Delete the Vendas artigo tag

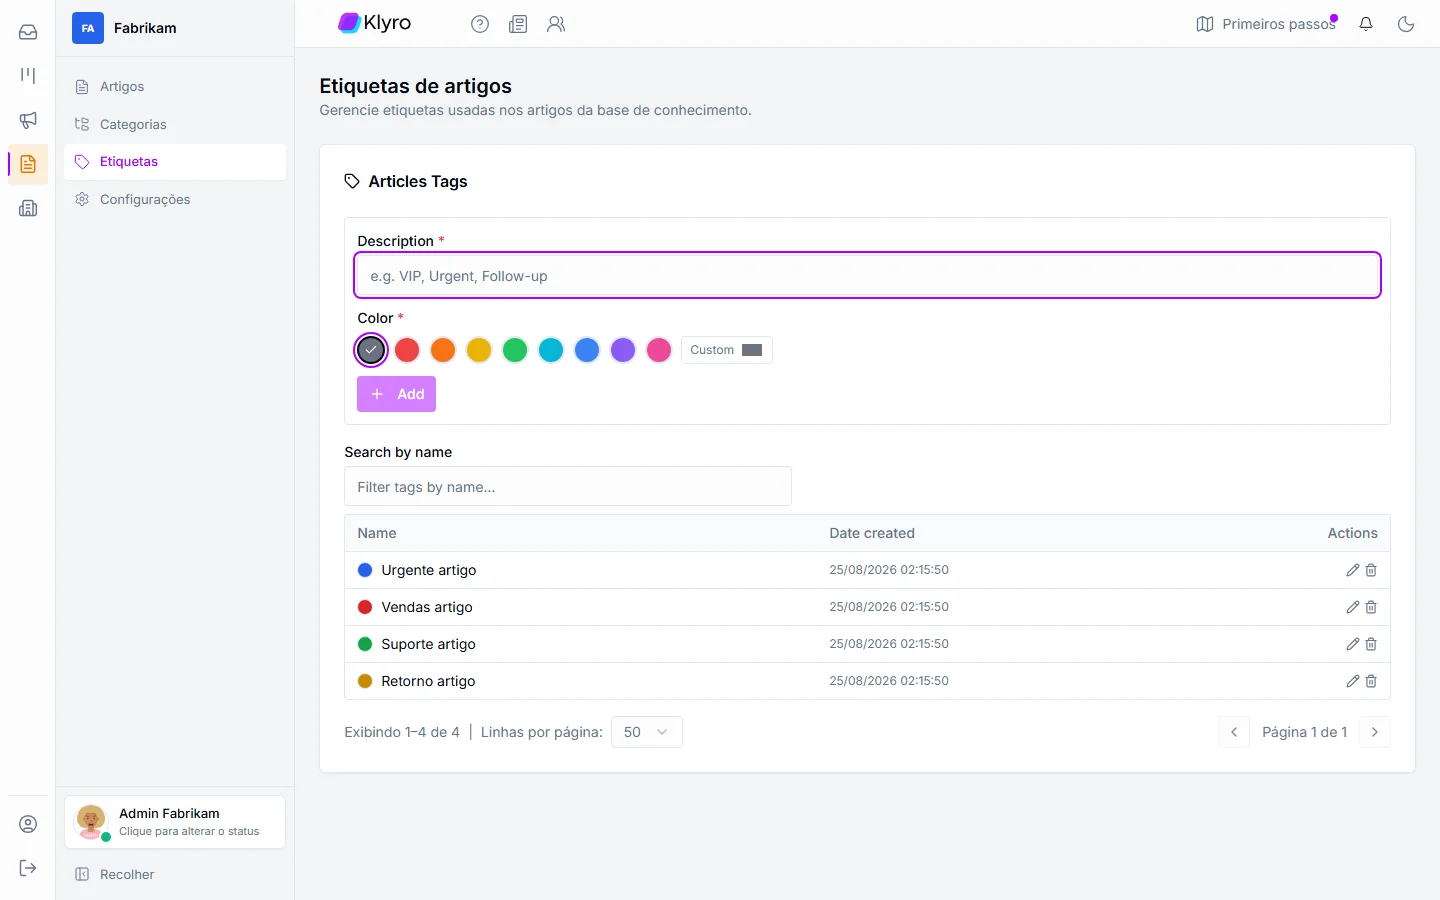pos(1371,607)
